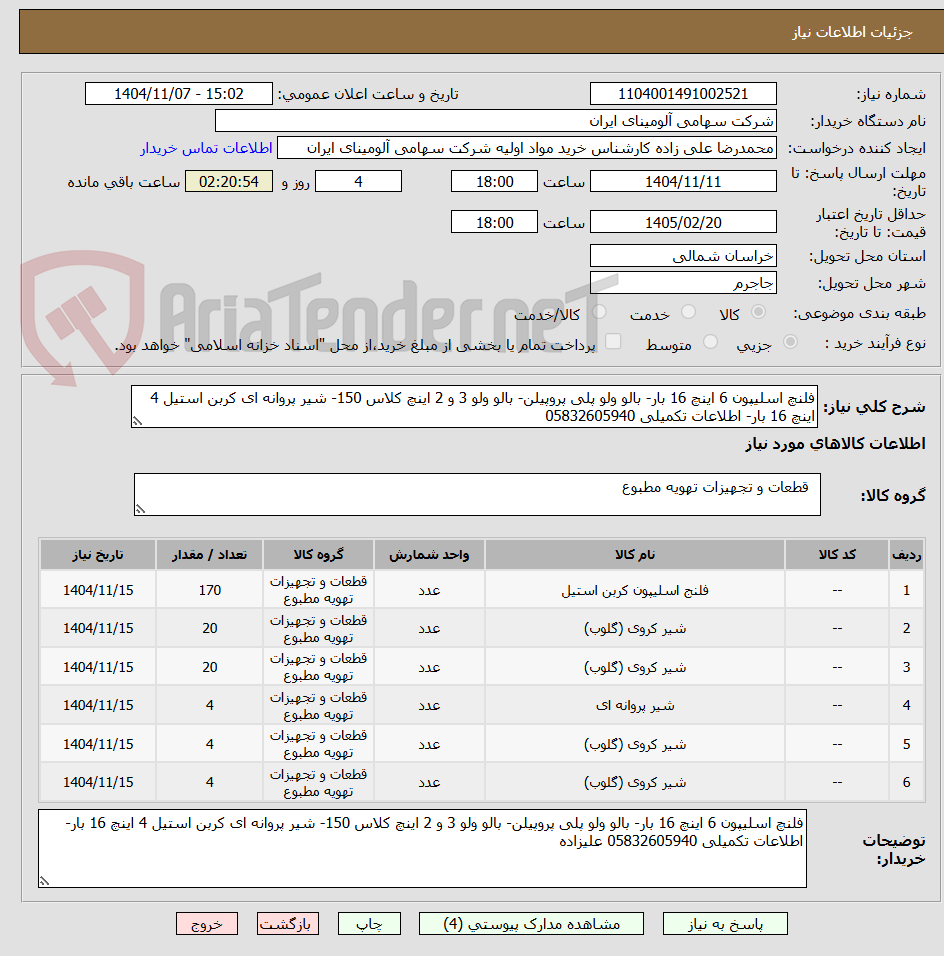Select the کالا radio button
The height and width of the screenshot is (956, 944).
pos(759,312)
